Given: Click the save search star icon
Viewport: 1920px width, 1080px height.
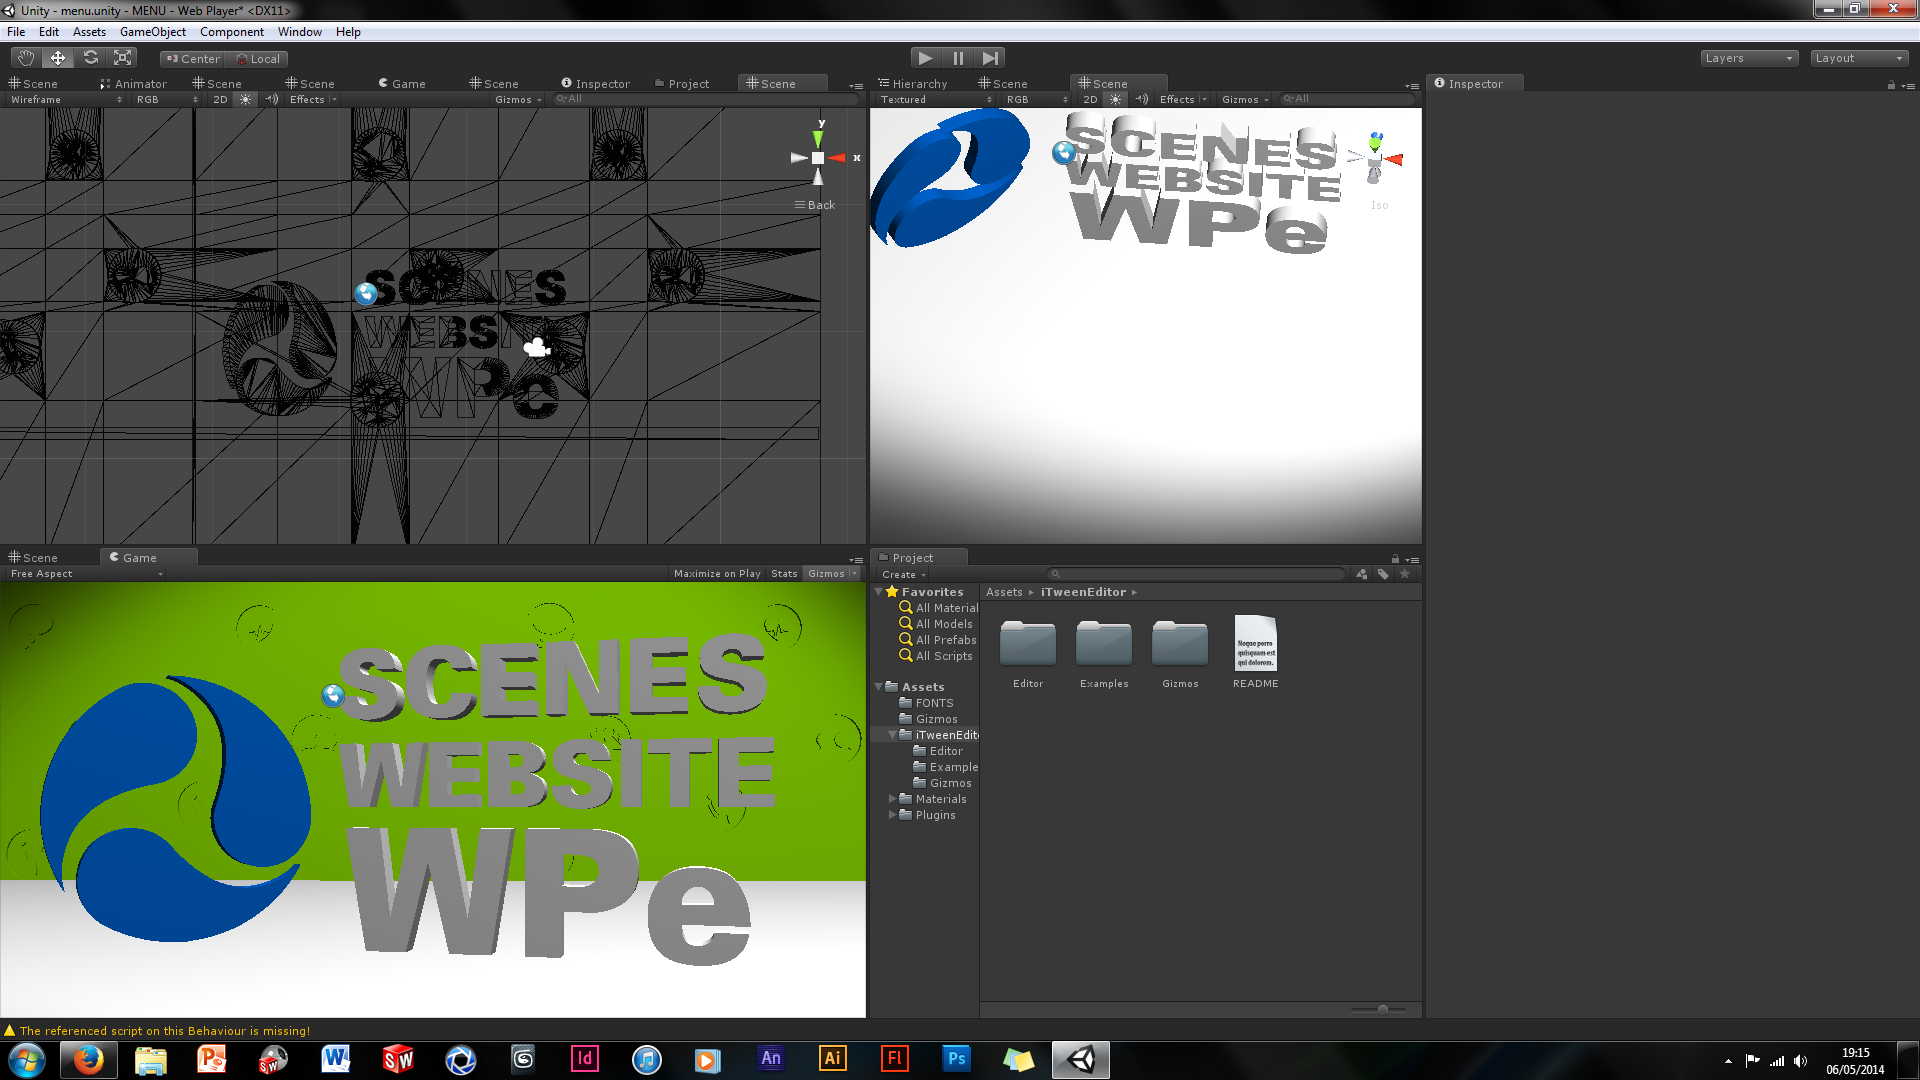Looking at the screenshot, I should 1405,574.
